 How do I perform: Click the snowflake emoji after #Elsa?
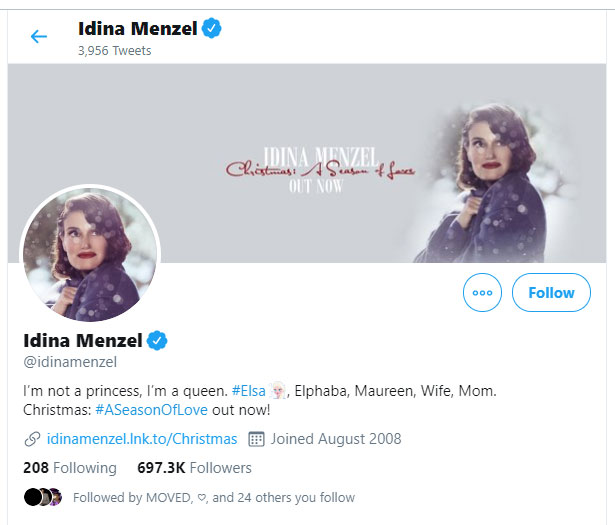click(278, 391)
